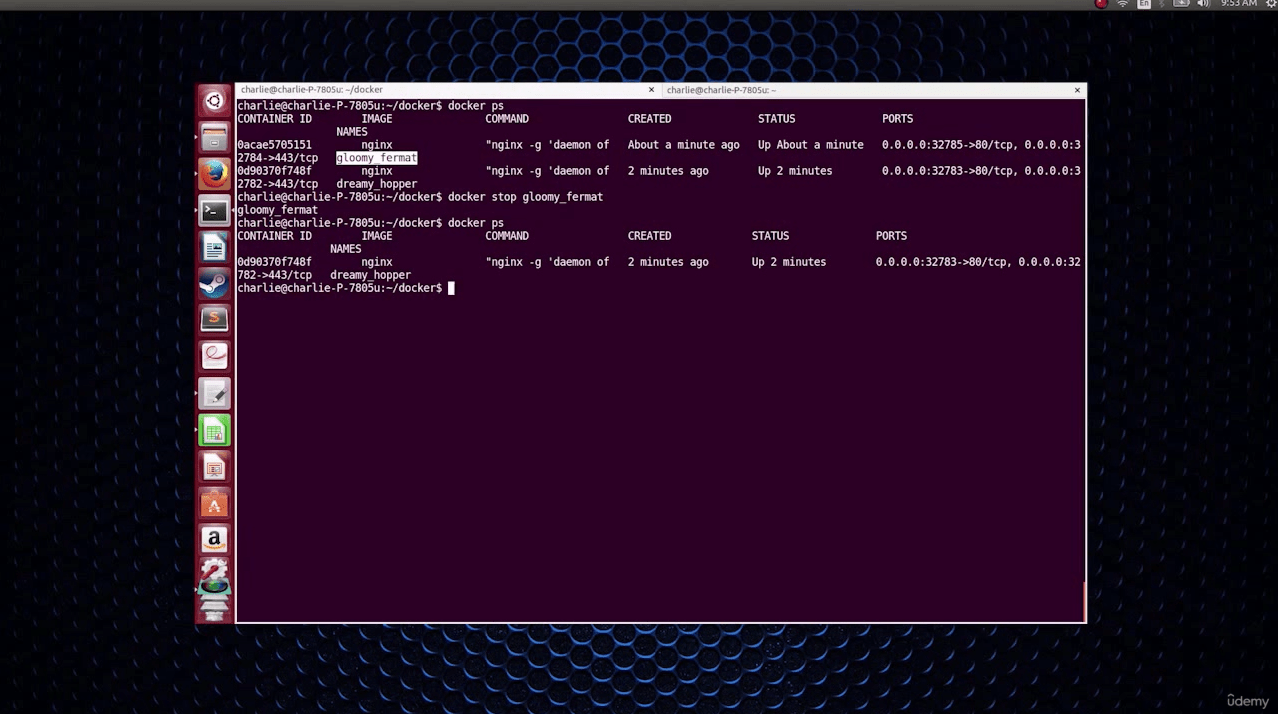
Task: Click the Wi-Fi network indicator
Action: [1123, 4]
